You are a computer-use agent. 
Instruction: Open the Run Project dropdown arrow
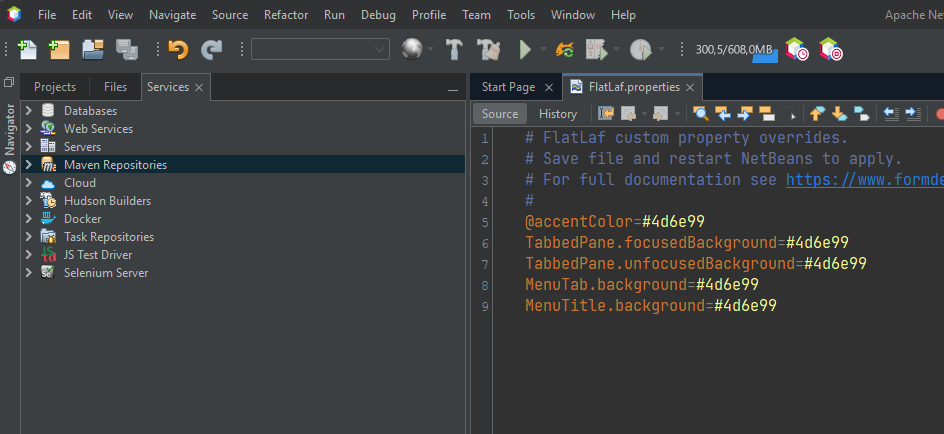(543, 49)
